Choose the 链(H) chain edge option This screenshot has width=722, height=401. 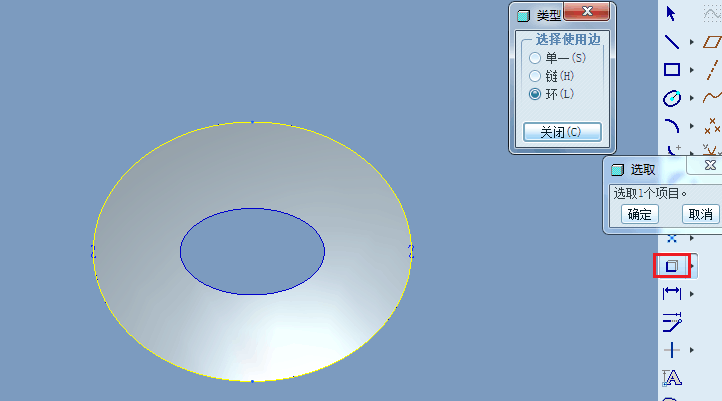pos(535,76)
